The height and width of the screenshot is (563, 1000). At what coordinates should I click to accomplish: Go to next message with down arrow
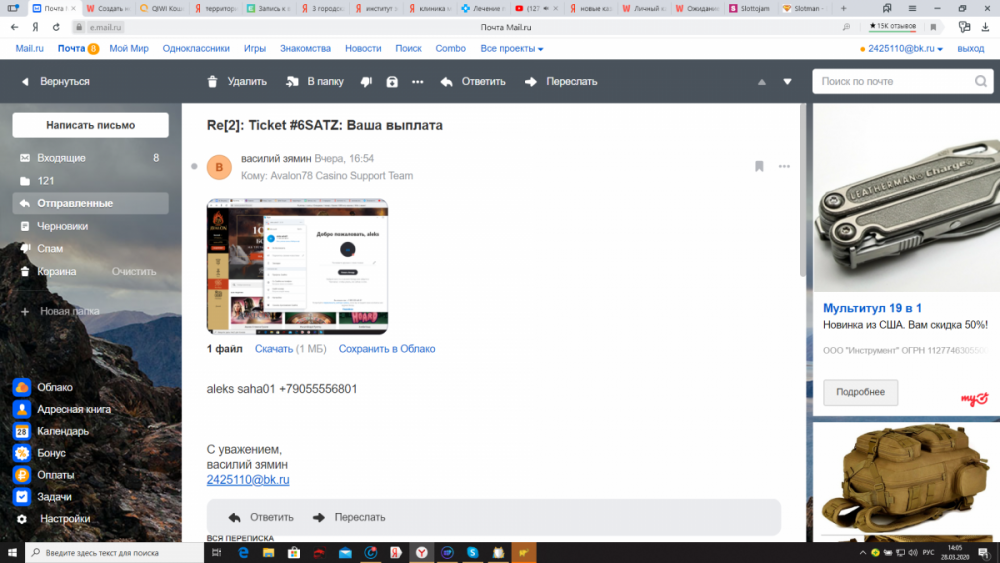pos(787,82)
